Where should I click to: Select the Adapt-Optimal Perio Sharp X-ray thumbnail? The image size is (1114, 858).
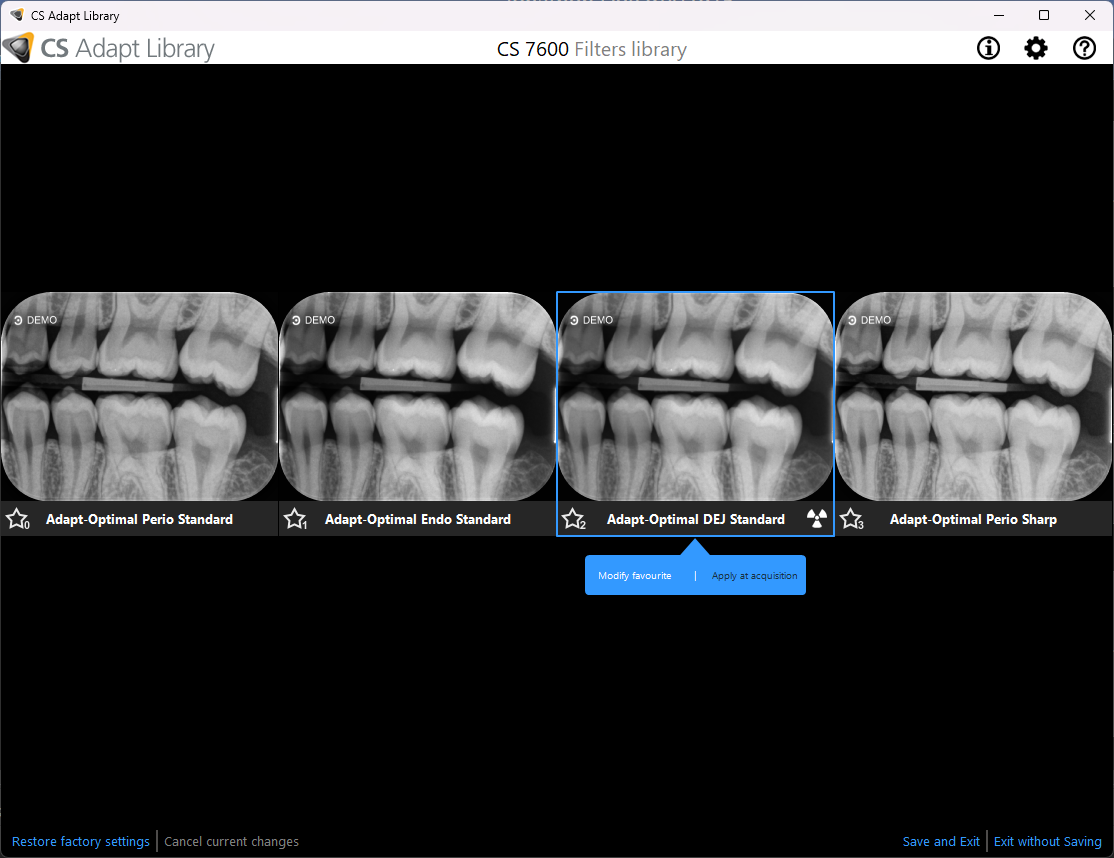[974, 397]
